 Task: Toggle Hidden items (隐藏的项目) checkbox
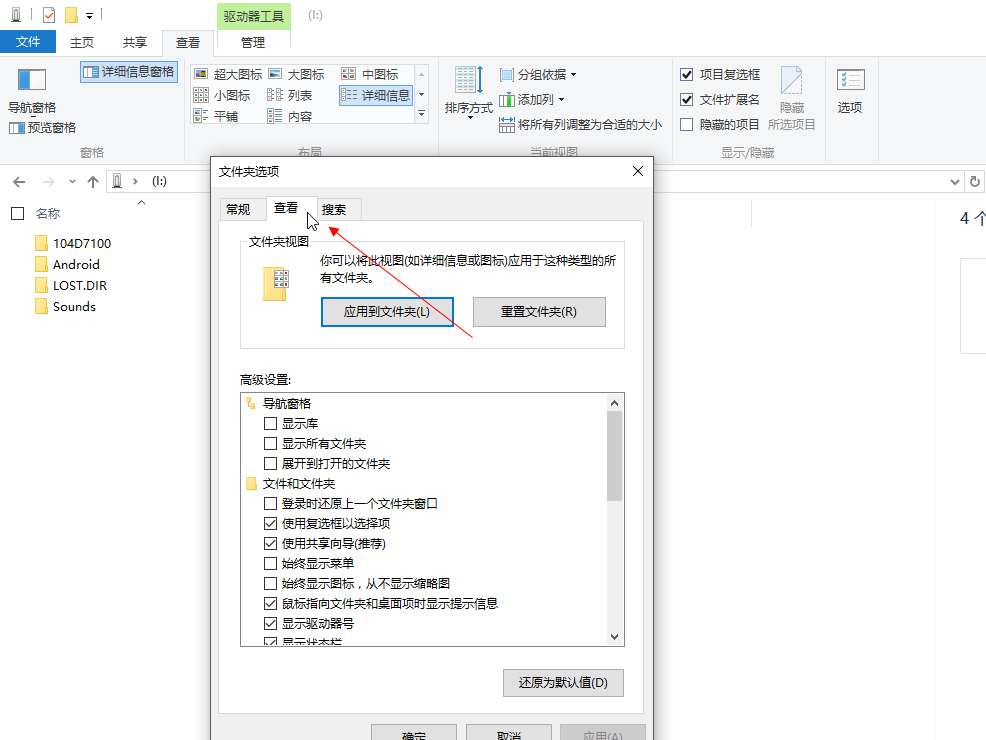pos(687,124)
